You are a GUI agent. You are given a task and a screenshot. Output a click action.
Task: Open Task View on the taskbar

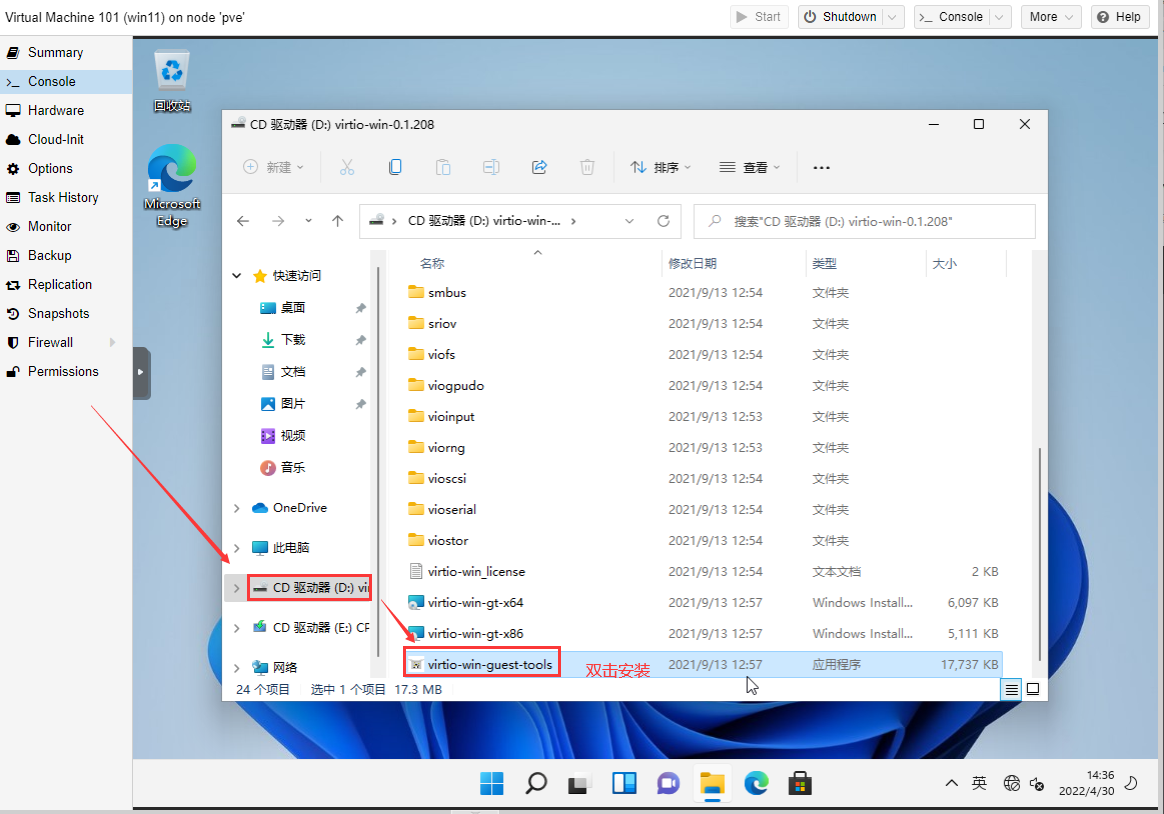point(579,784)
